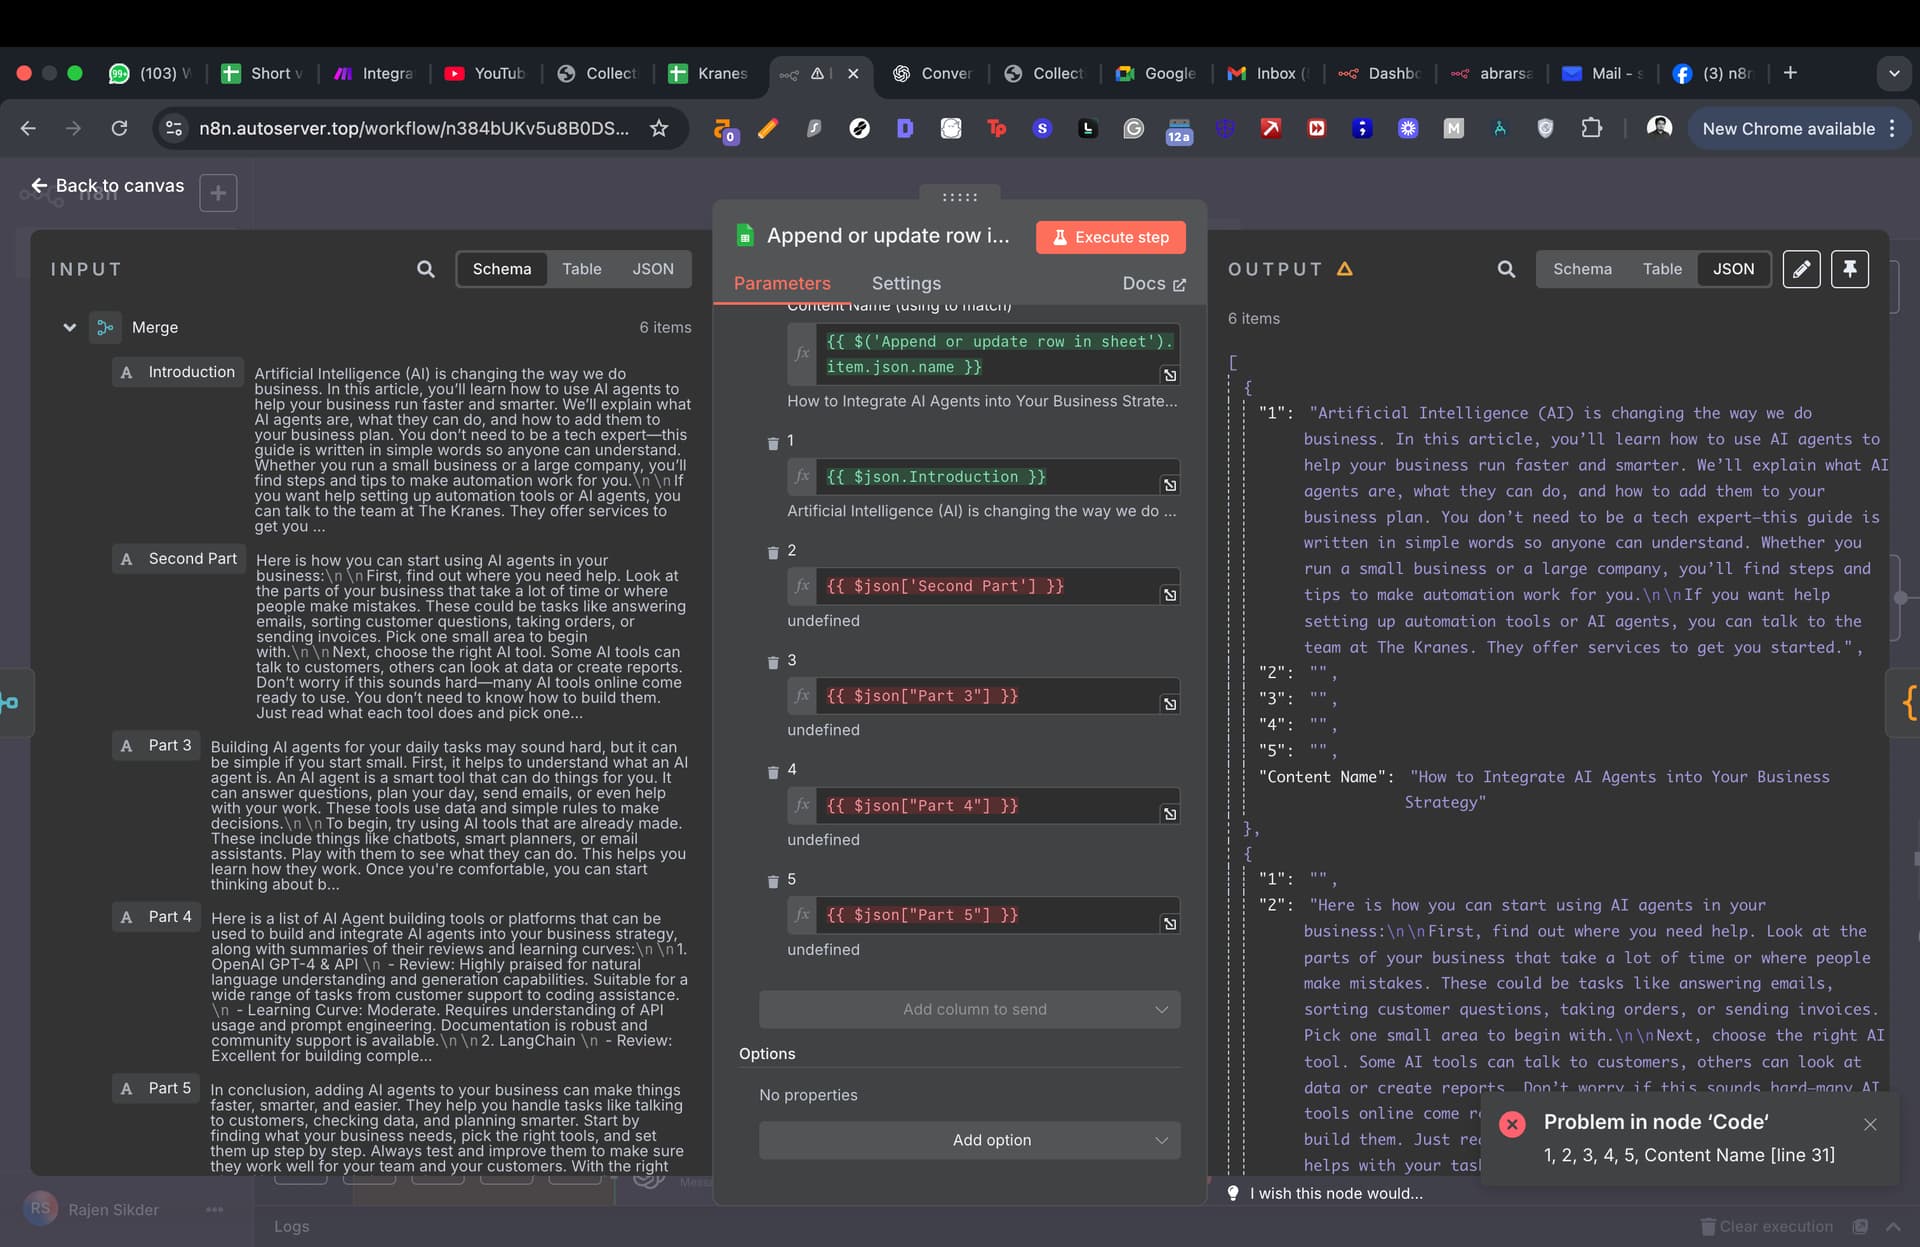Switch OUTPUT view to Schema
Image resolution: width=1920 pixels, height=1247 pixels.
1582,269
